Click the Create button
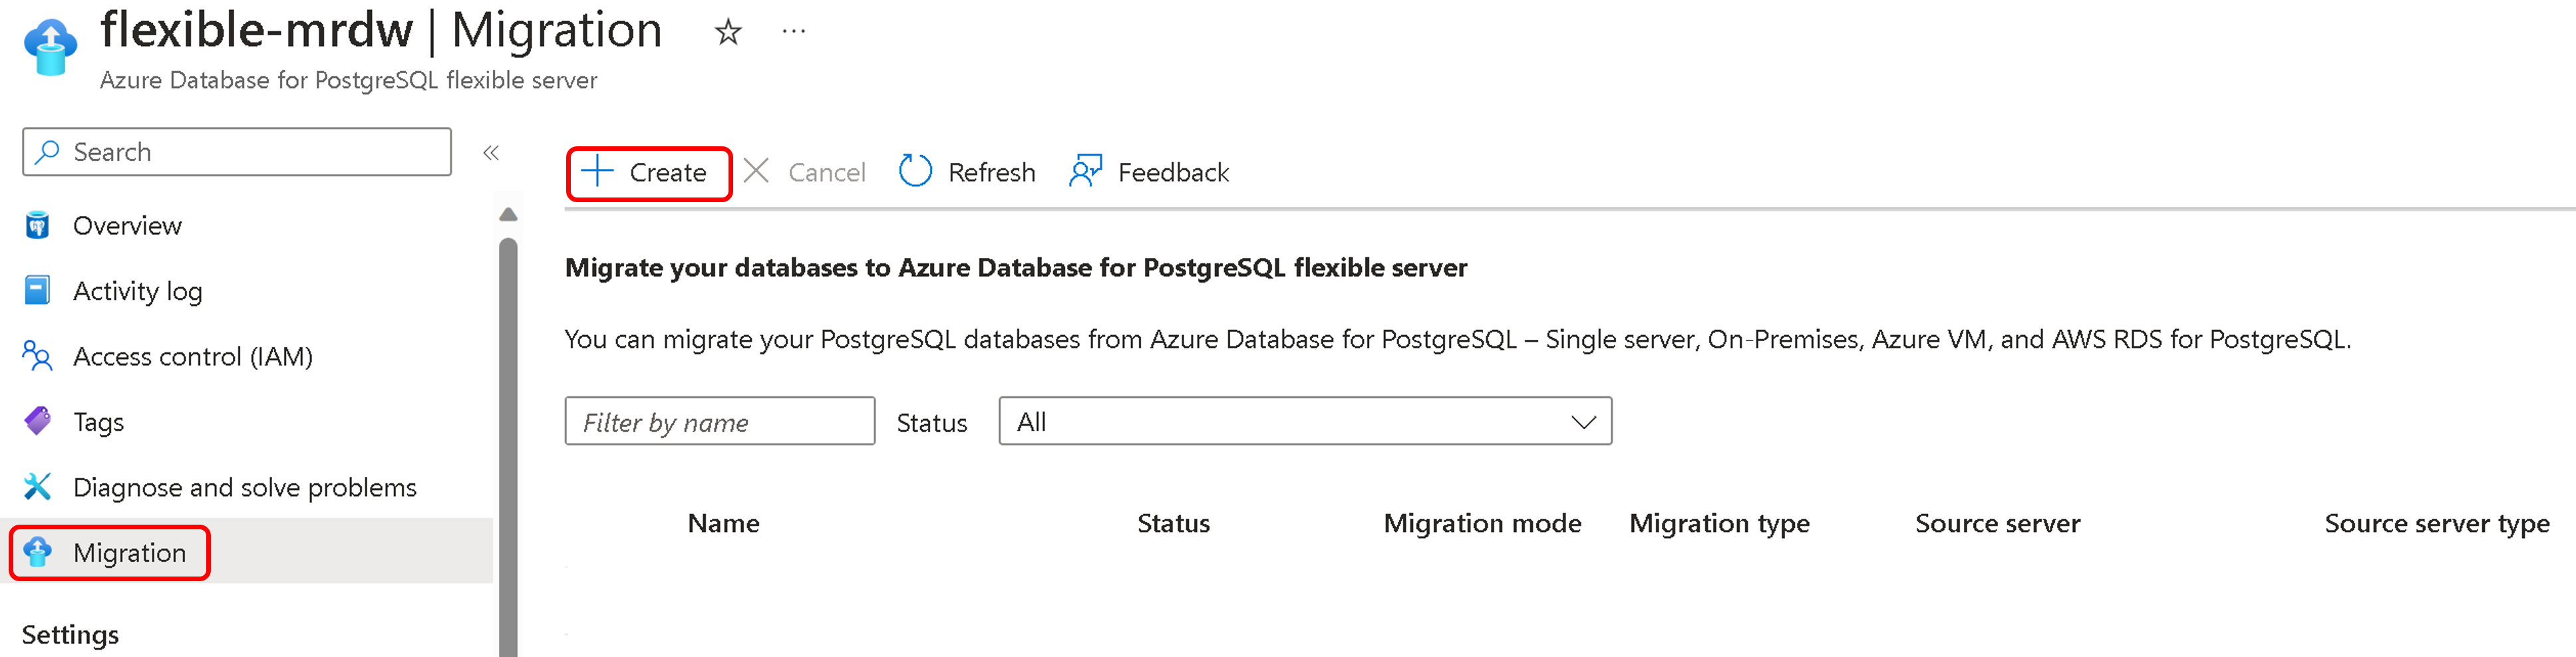 [x=648, y=173]
